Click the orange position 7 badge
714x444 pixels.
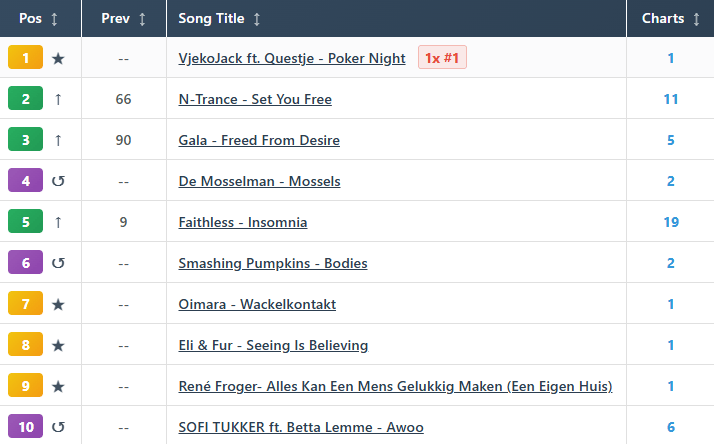click(26, 303)
